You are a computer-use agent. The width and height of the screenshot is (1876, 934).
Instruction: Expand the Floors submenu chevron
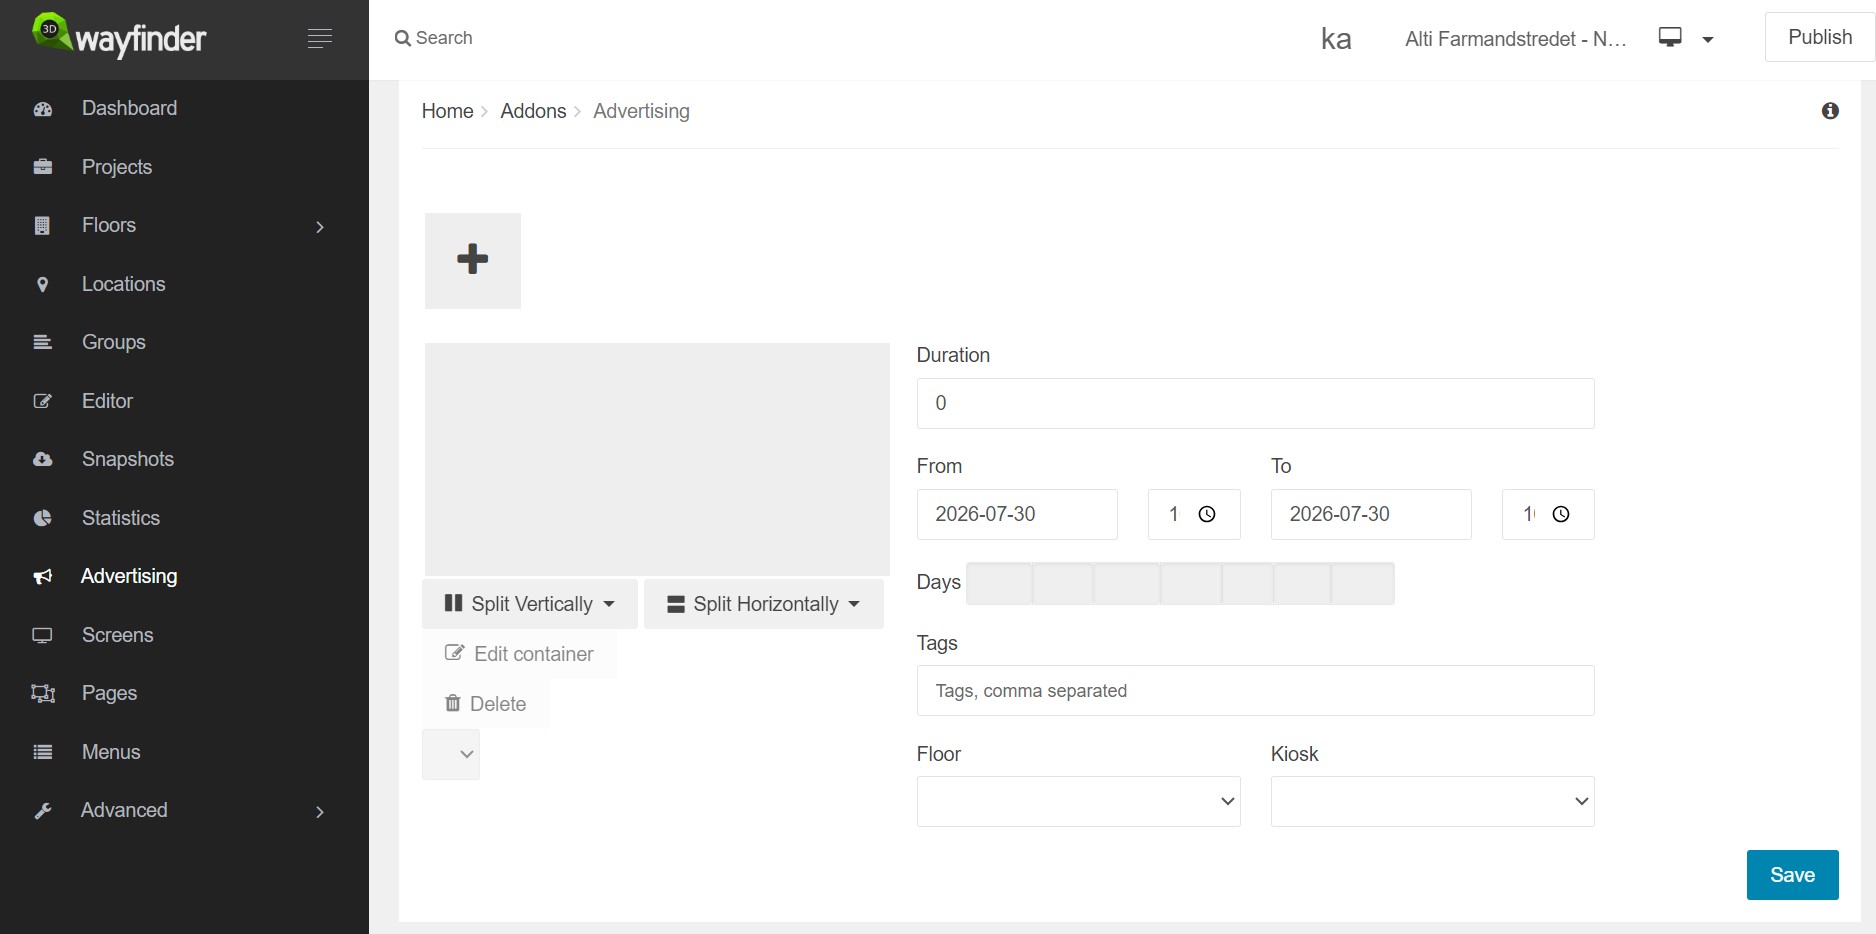(320, 227)
